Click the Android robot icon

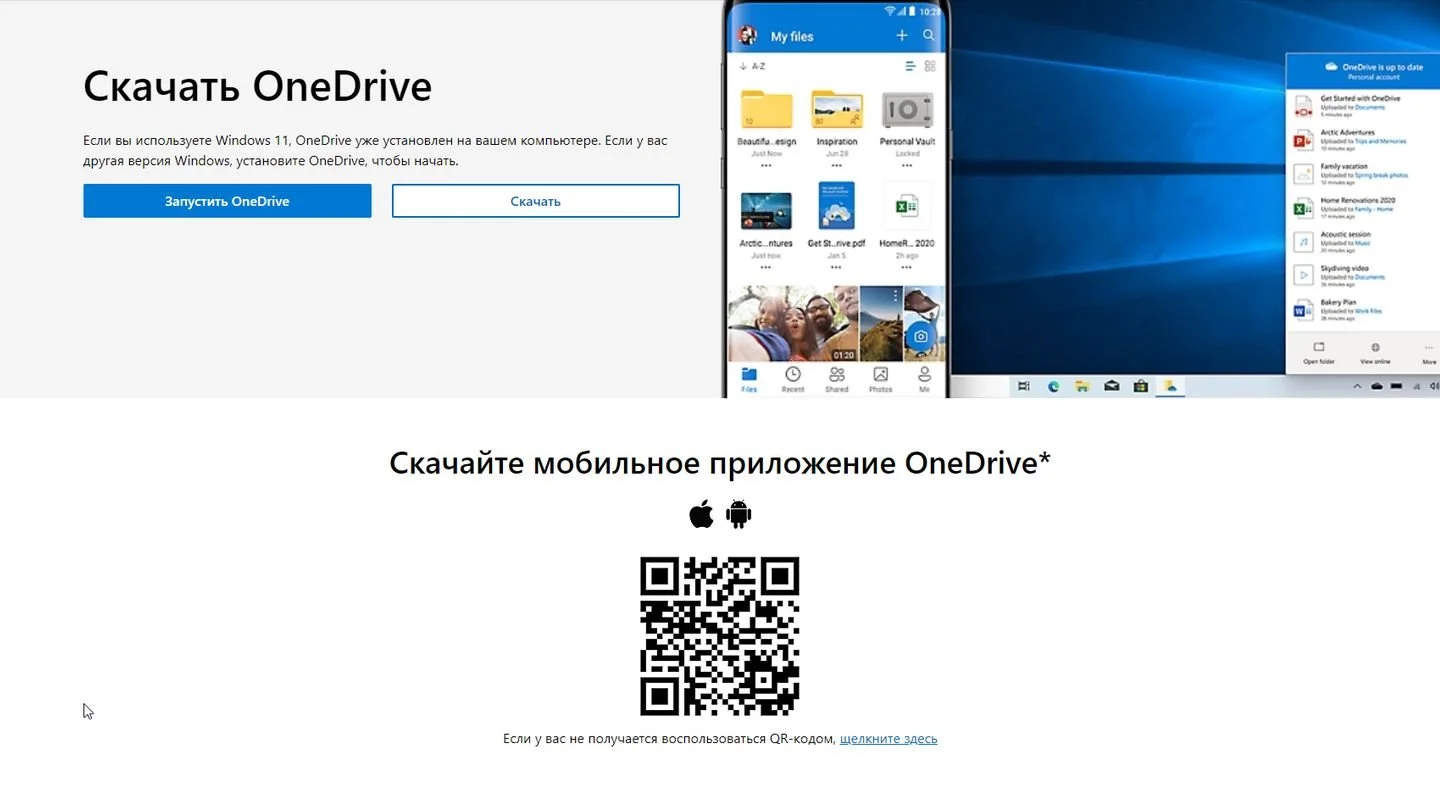739,514
